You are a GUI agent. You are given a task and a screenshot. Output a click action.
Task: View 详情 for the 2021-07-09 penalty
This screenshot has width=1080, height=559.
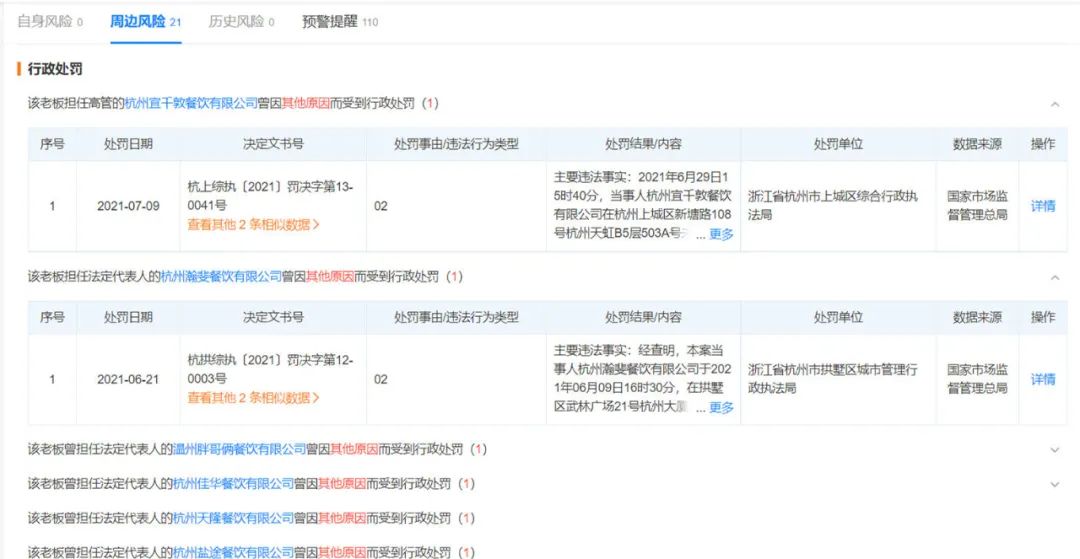click(x=1043, y=206)
